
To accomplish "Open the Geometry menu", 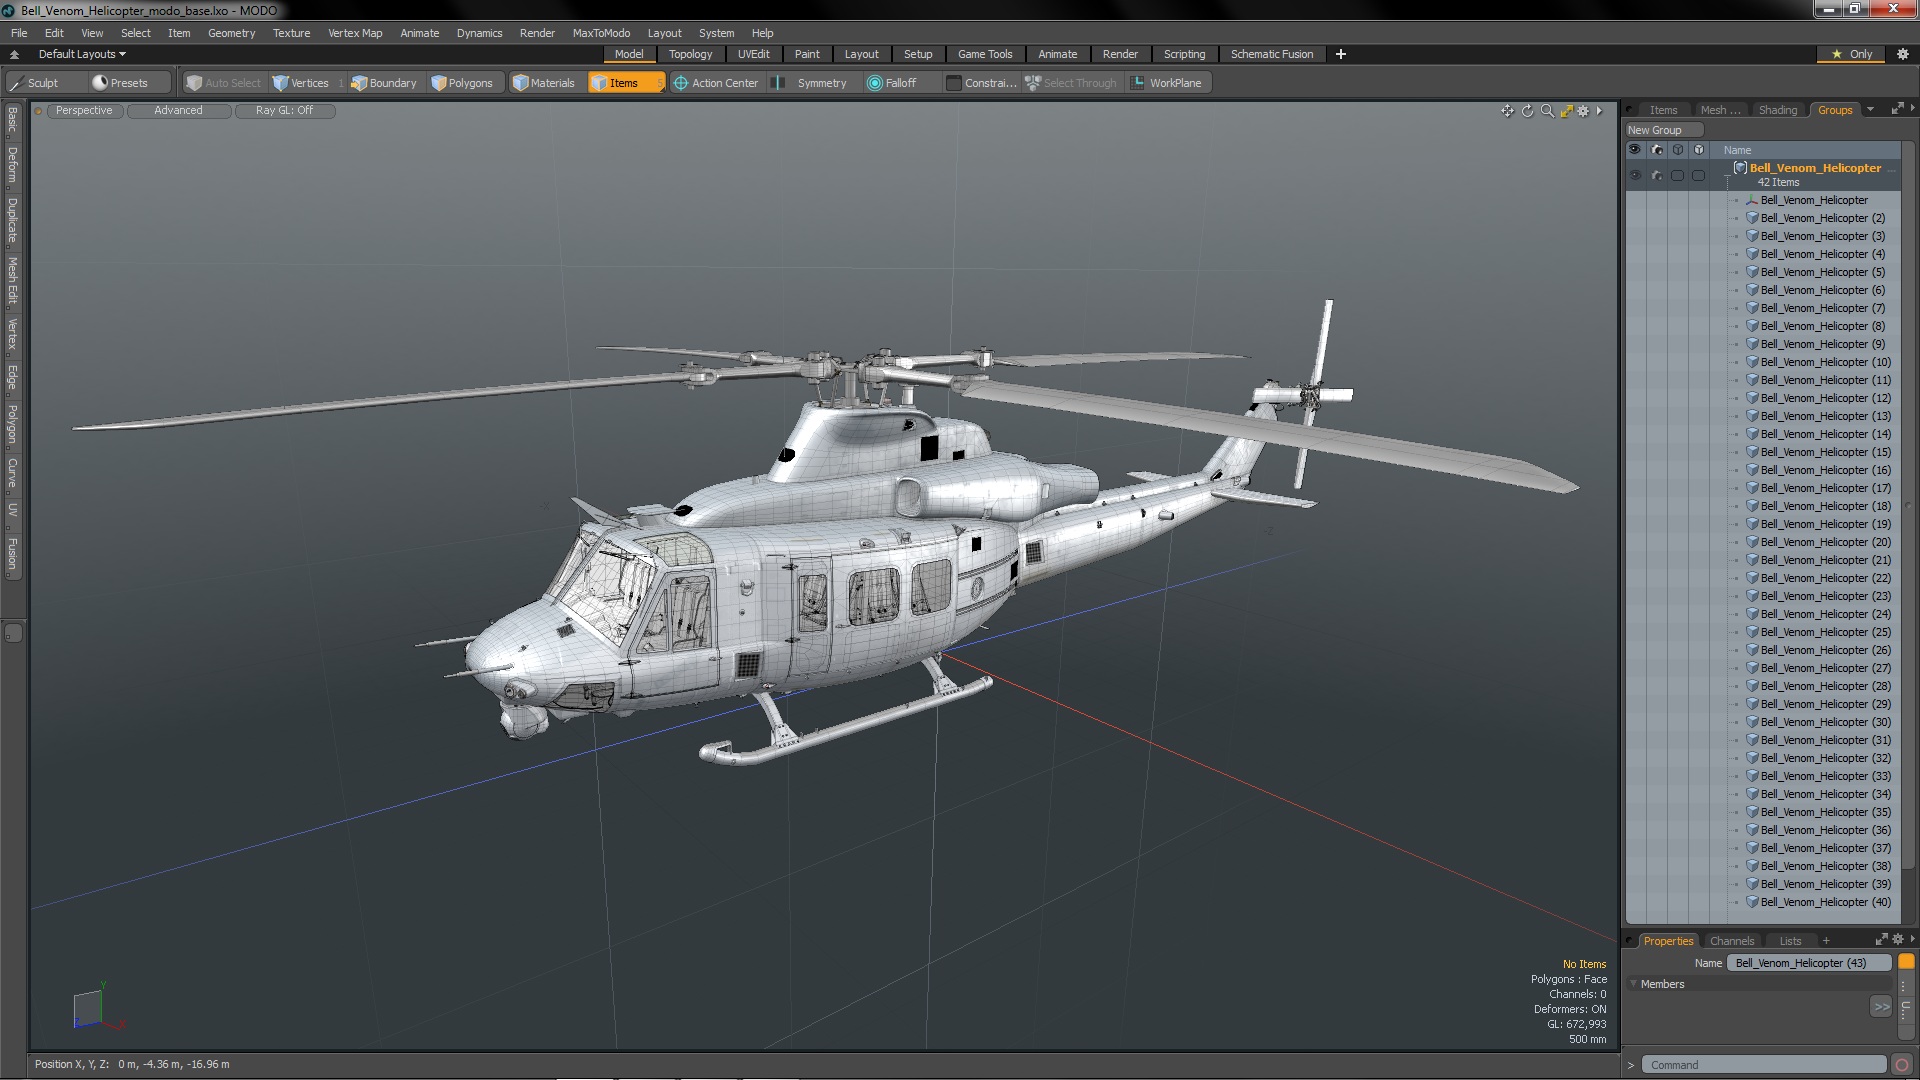I will pyautogui.click(x=231, y=33).
